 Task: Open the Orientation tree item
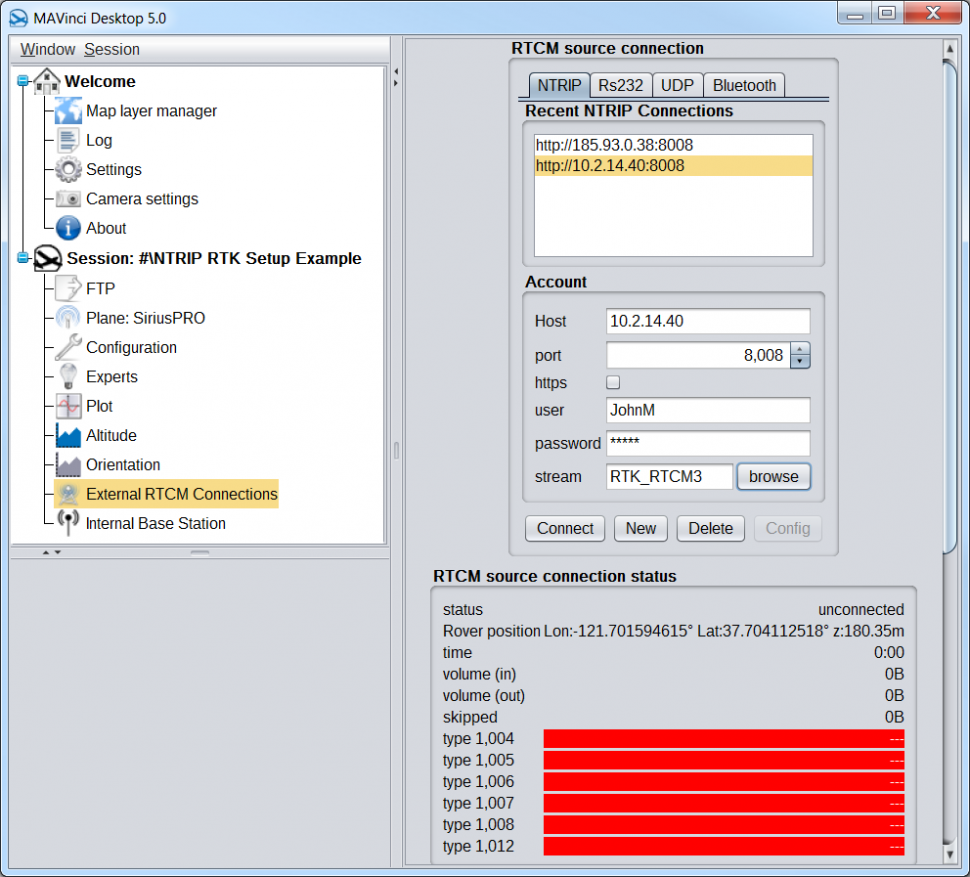(123, 464)
